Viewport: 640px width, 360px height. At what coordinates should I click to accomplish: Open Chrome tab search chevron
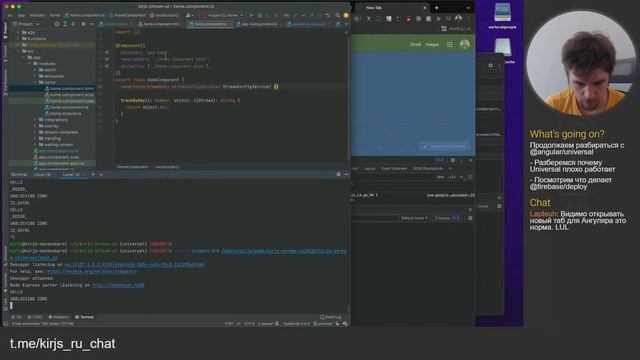click(x=468, y=7)
